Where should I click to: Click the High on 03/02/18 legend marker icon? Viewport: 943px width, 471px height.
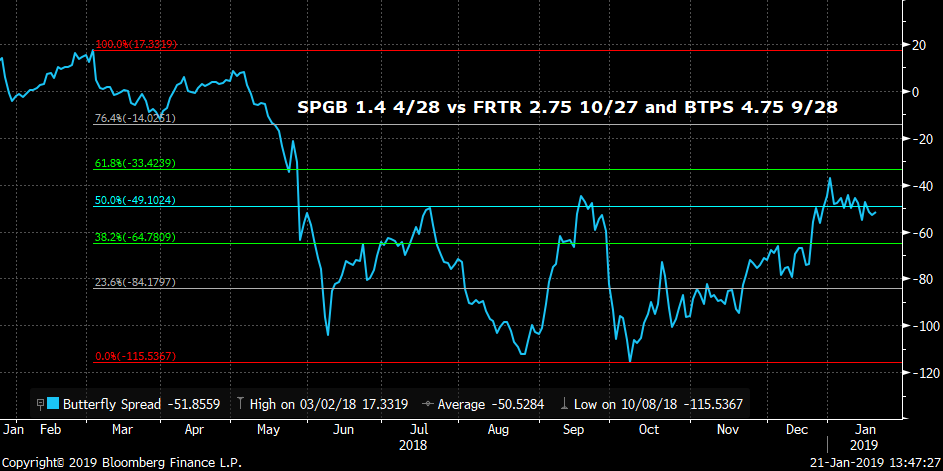[x=240, y=404]
